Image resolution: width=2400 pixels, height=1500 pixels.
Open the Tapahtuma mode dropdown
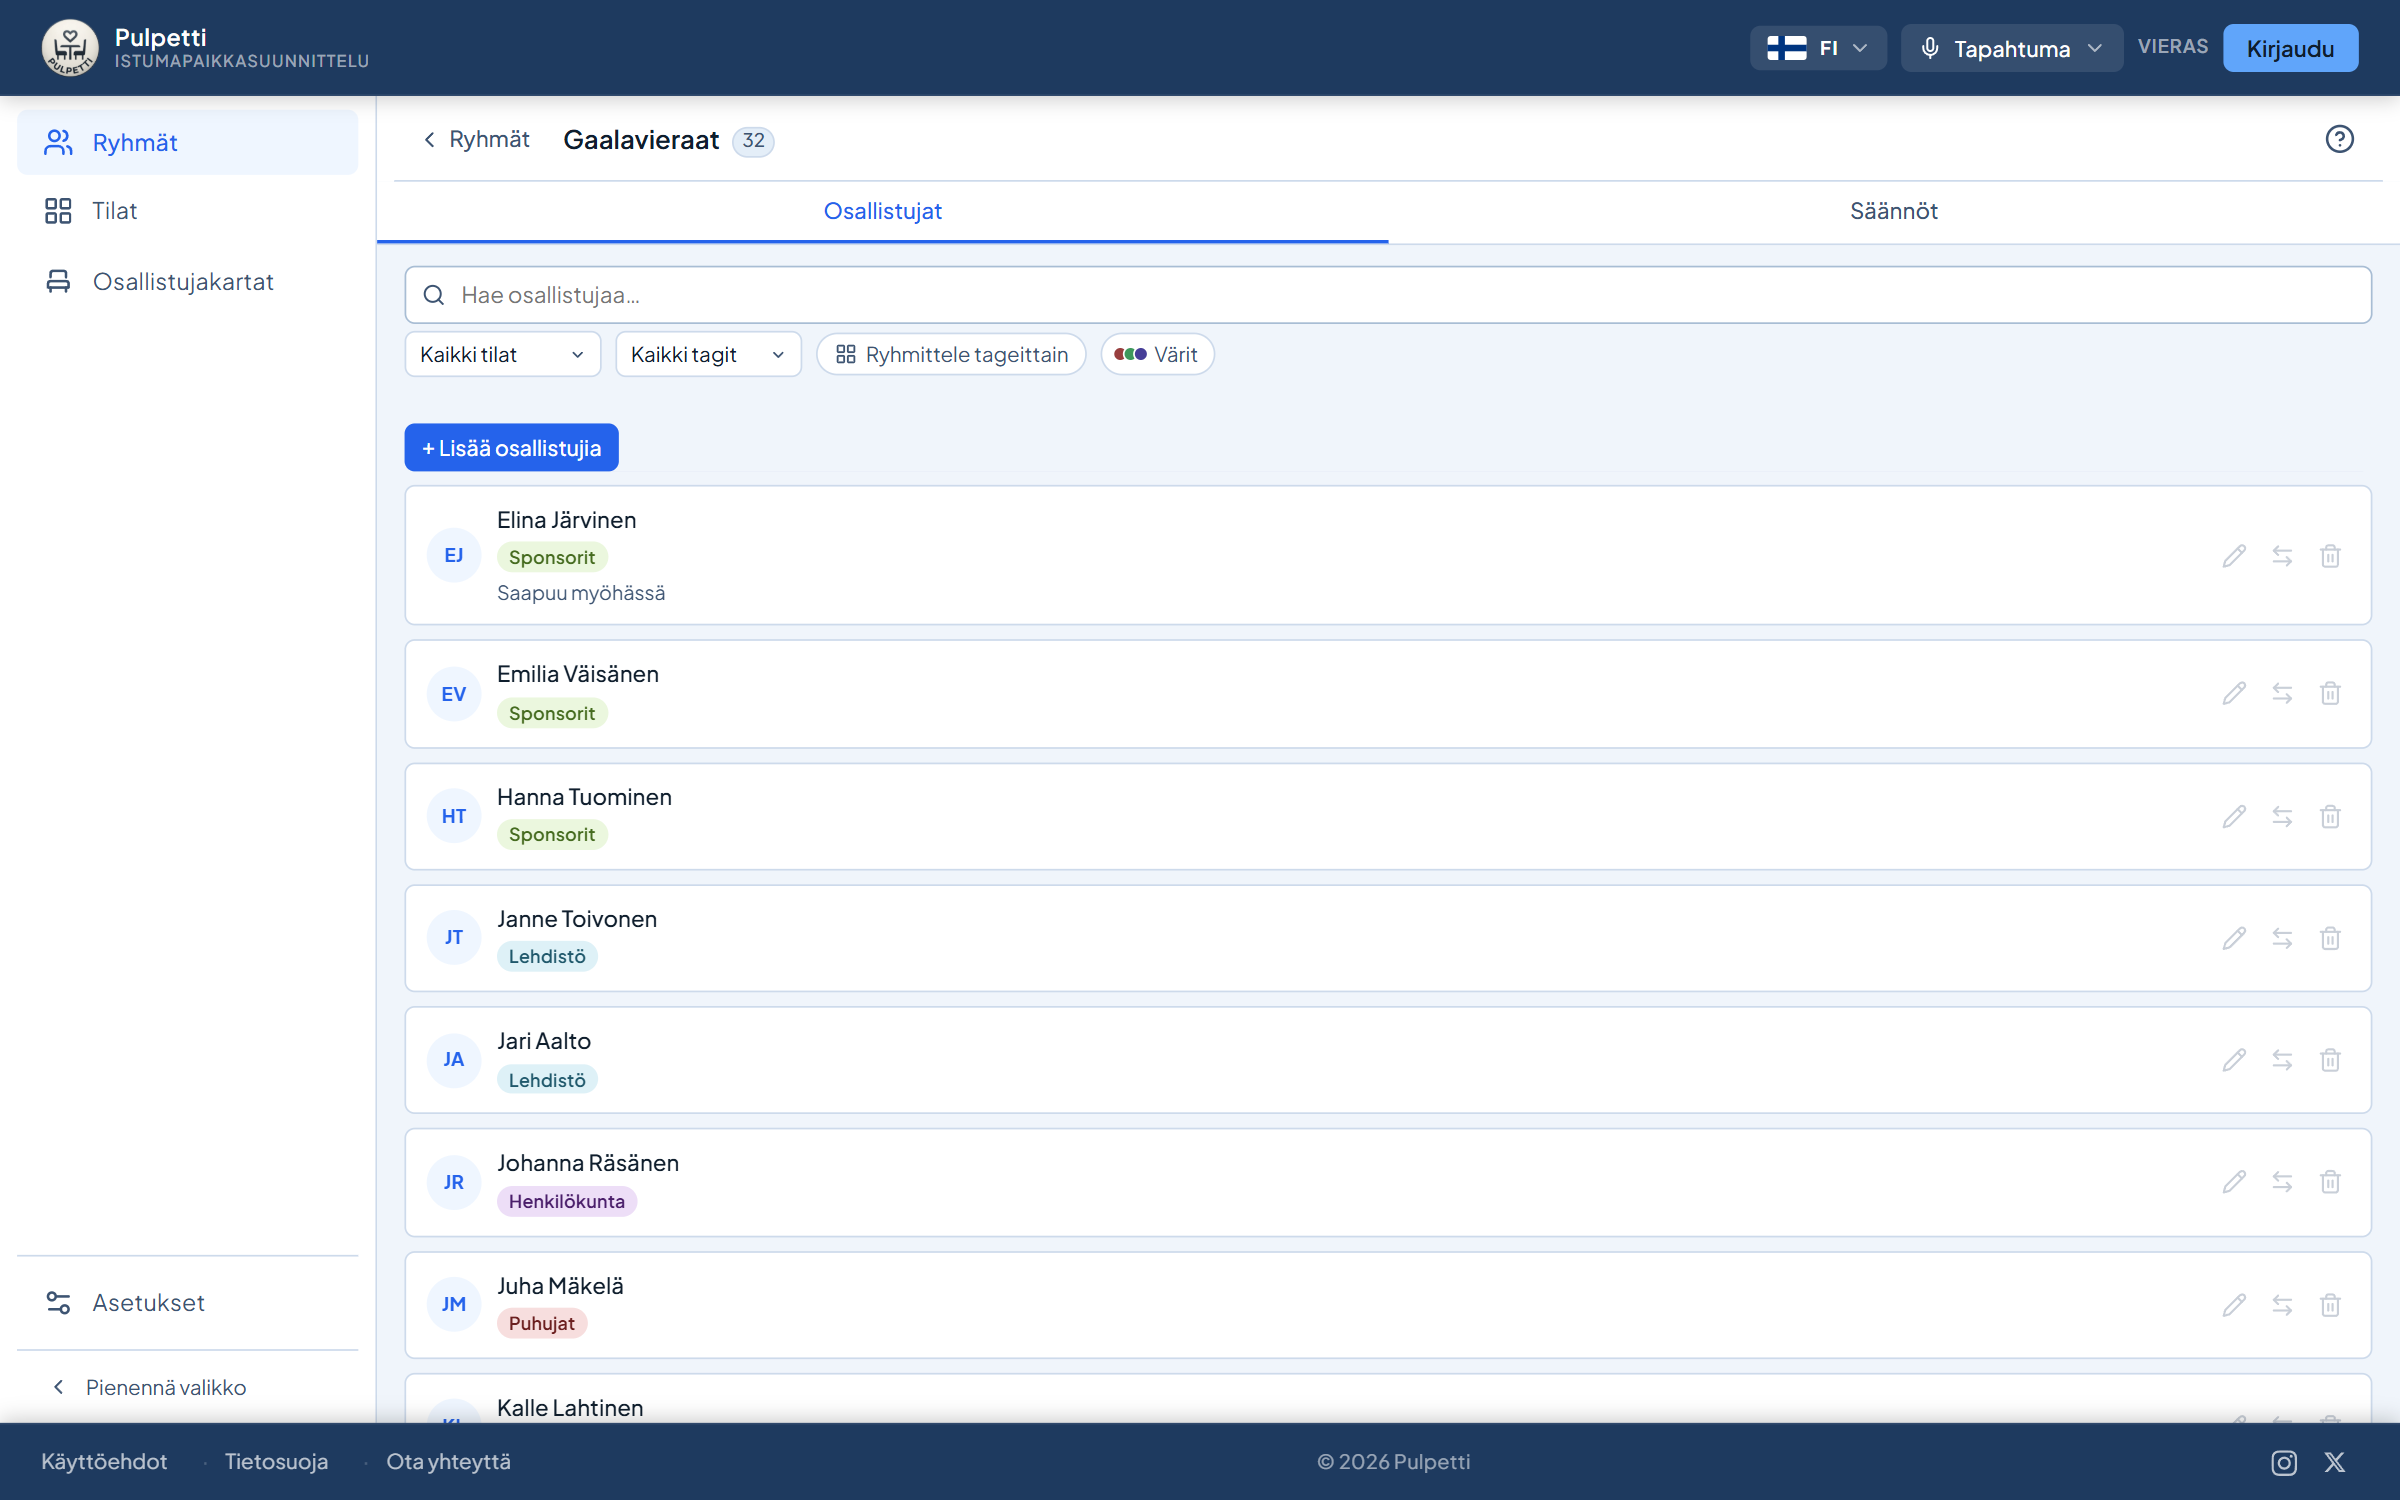[2011, 48]
